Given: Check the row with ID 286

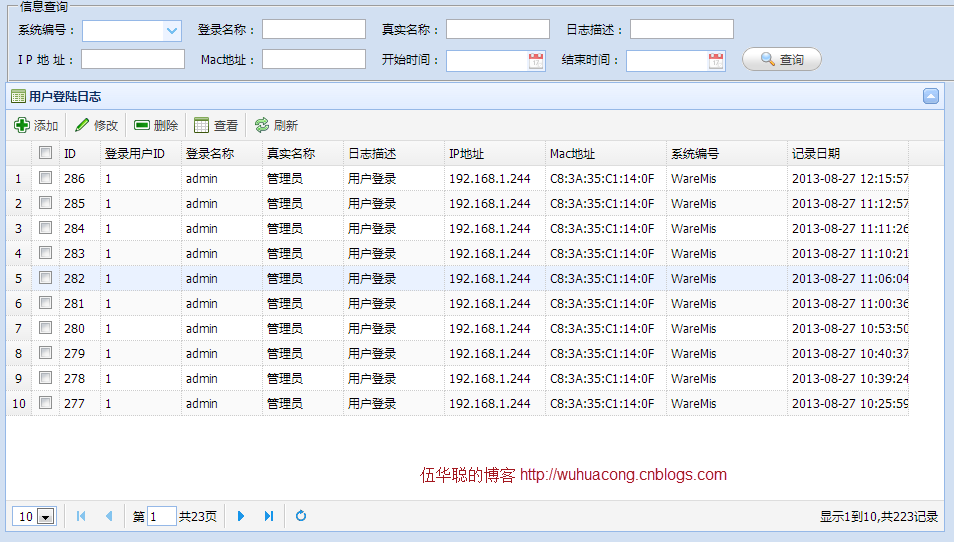Looking at the screenshot, I should 45,178.
